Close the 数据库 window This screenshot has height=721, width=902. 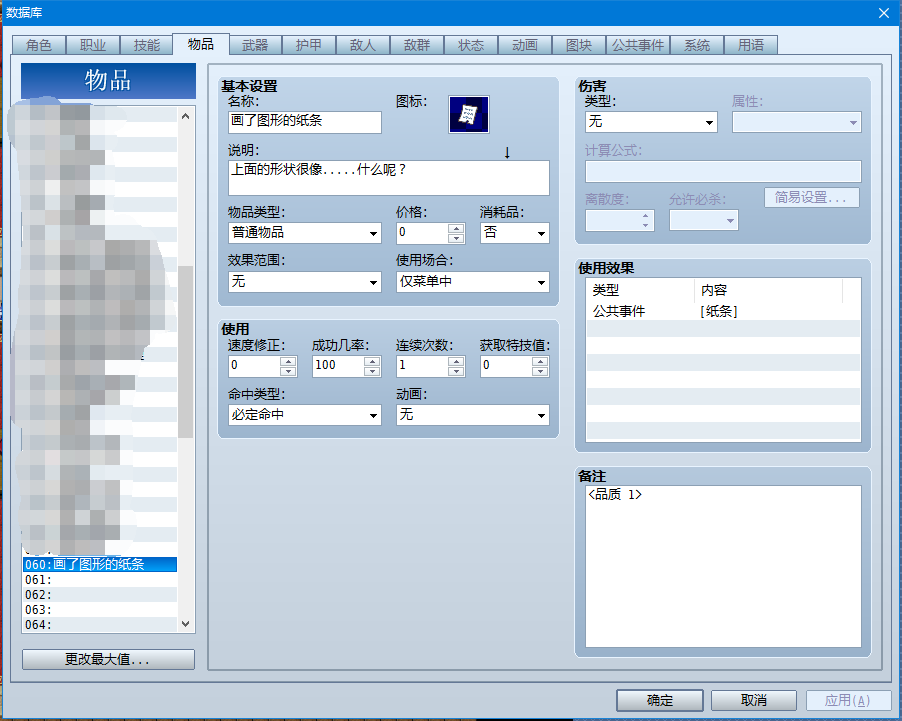(x=884, y=13)
